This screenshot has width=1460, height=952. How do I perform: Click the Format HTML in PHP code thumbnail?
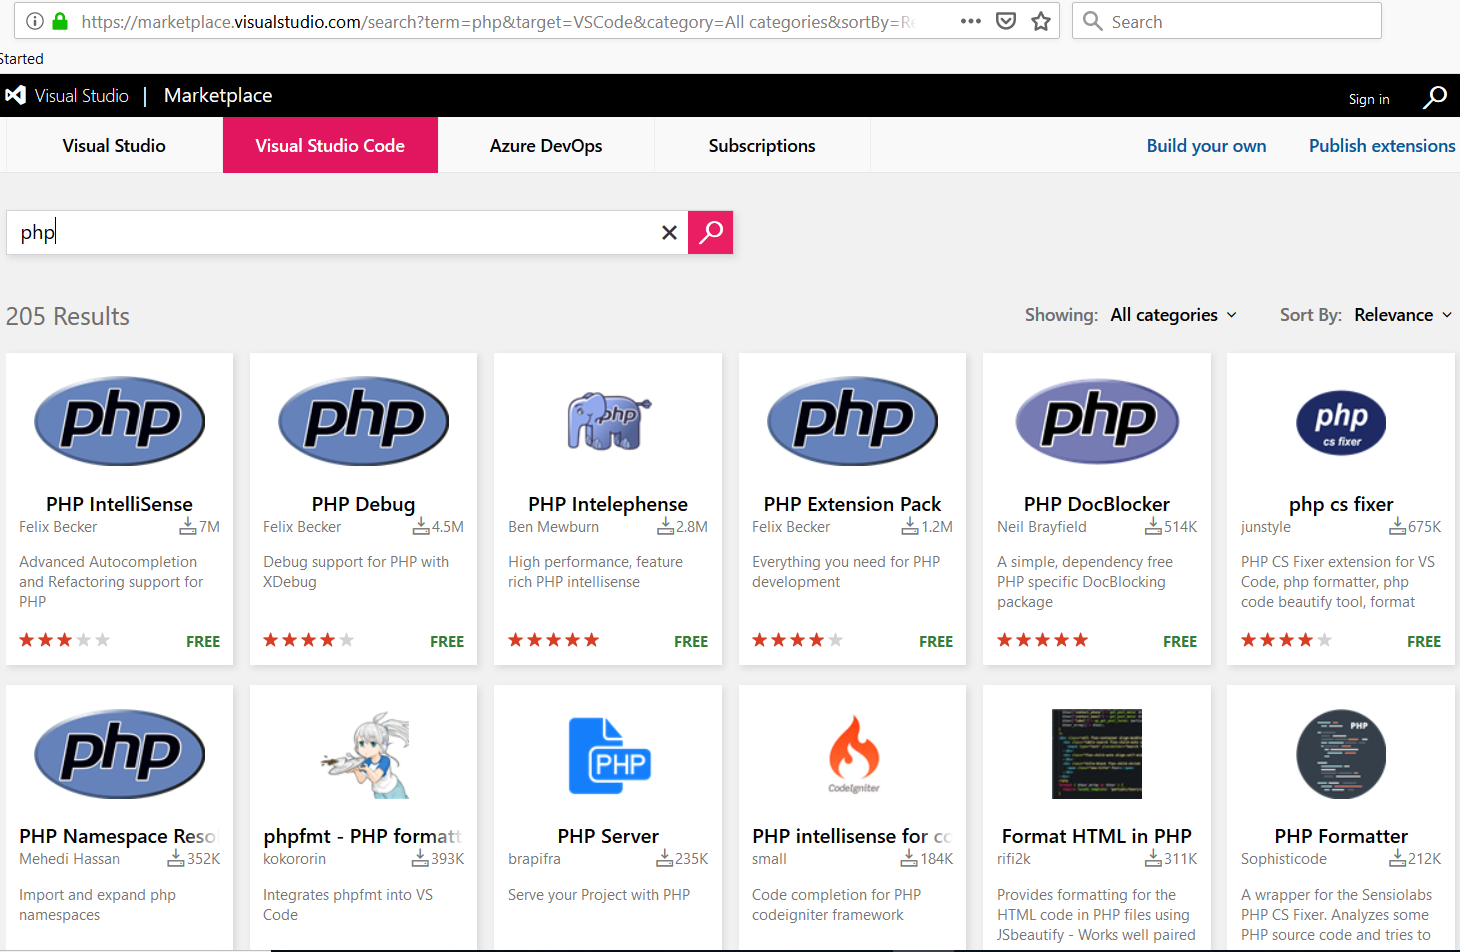click(x=1097, y=754)
